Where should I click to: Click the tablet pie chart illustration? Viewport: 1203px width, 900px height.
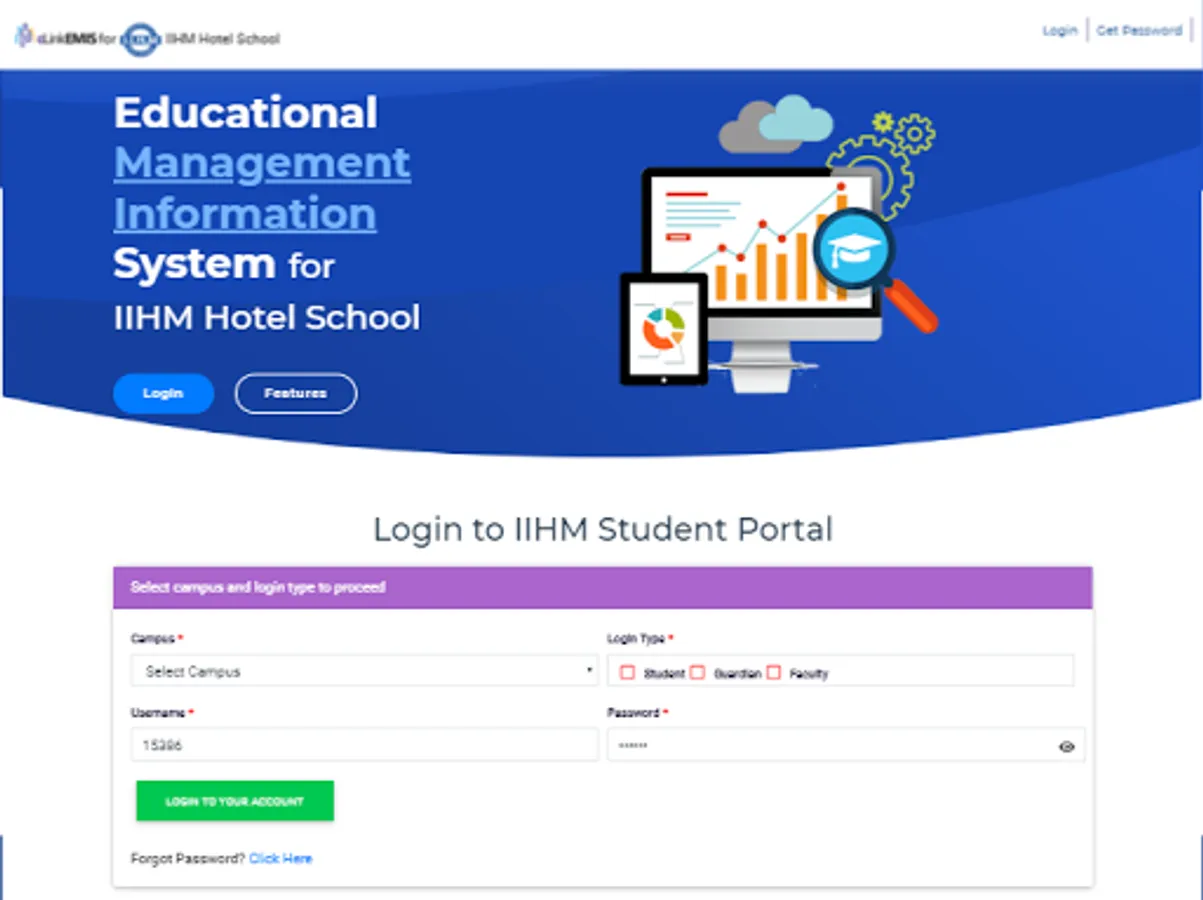[664, 330]
